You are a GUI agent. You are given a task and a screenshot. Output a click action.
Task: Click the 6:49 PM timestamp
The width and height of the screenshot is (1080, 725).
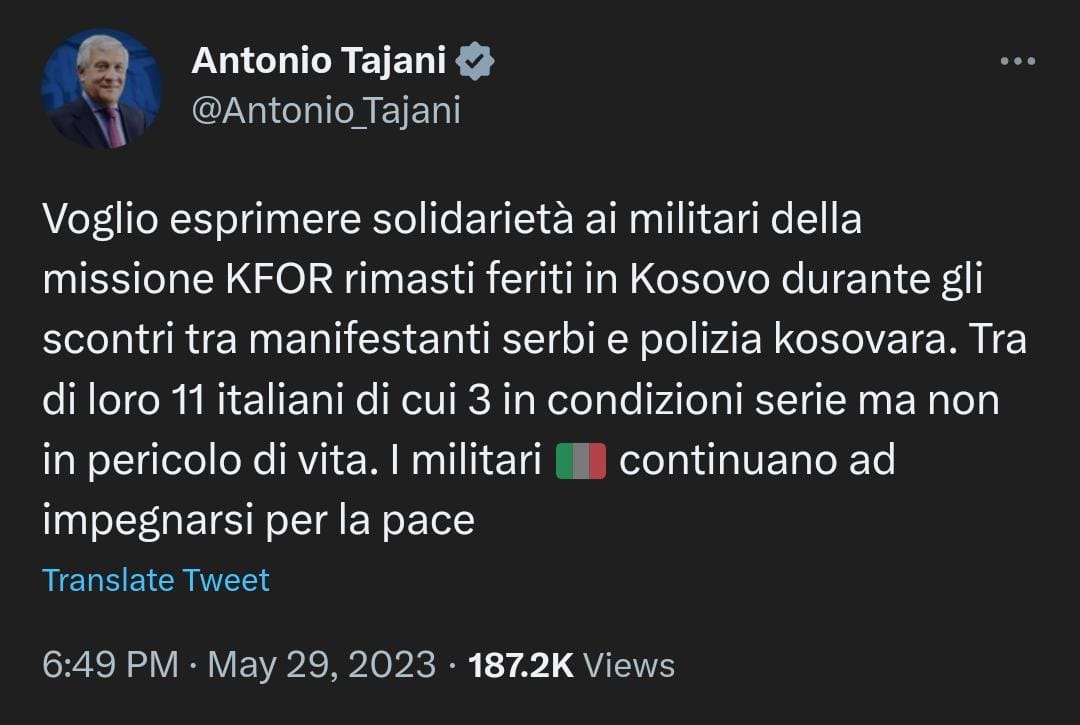click(x=110, y=665)
